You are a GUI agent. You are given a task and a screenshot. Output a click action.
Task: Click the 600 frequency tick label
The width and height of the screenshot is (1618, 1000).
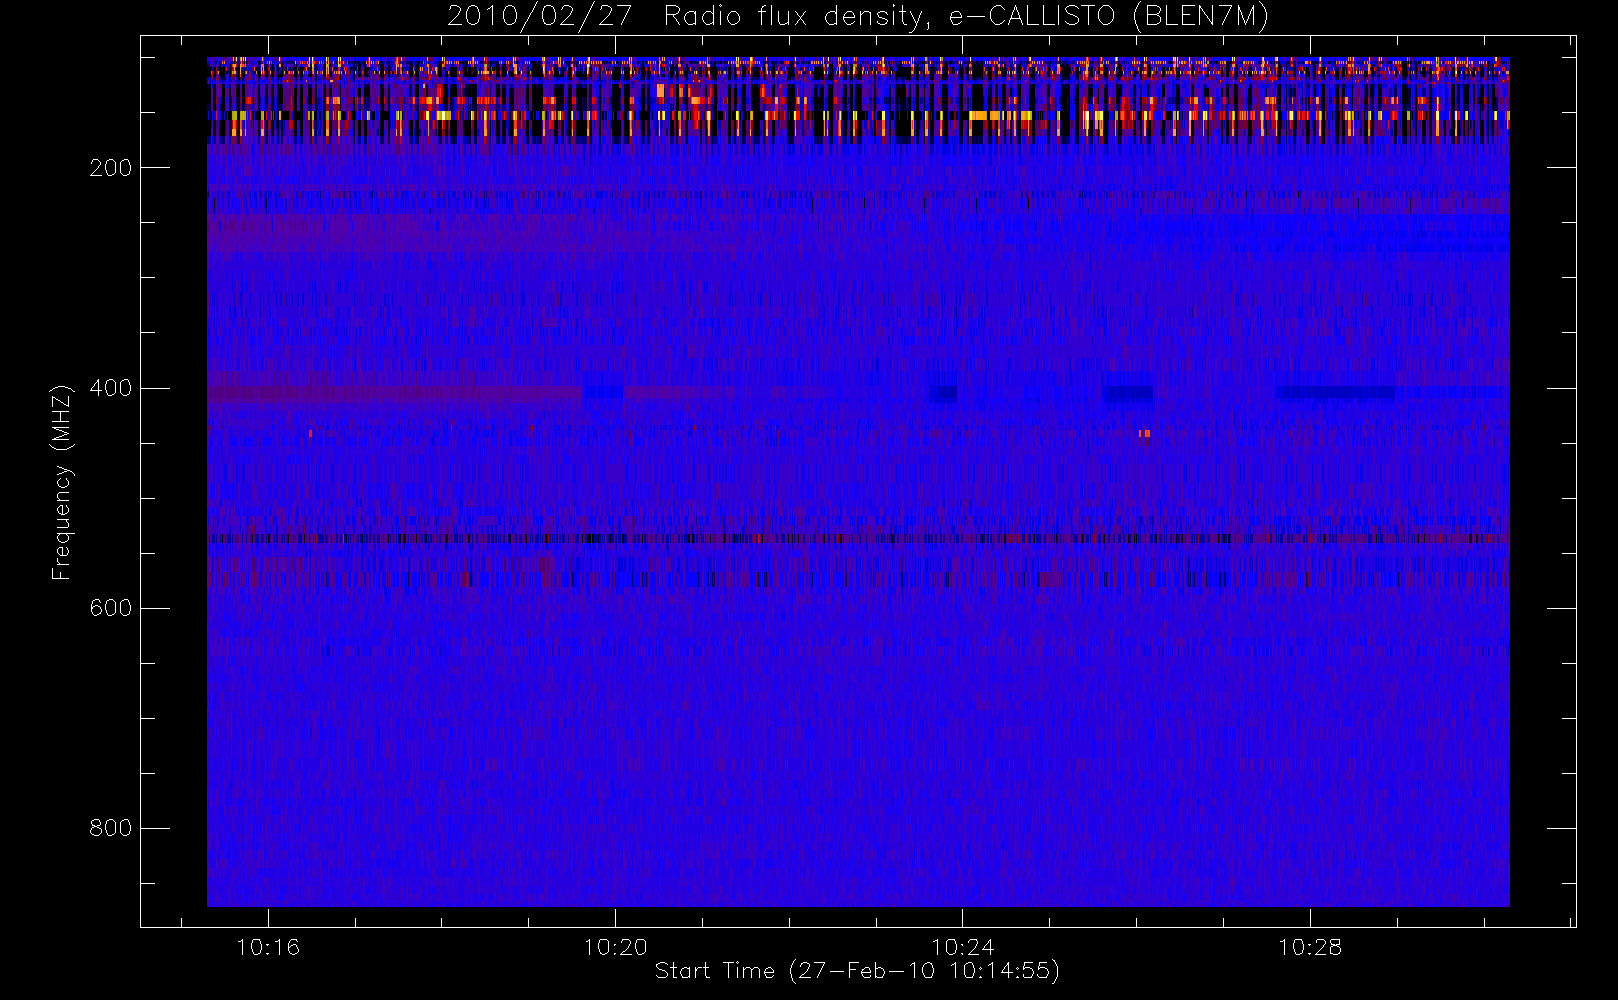[111, 608]
